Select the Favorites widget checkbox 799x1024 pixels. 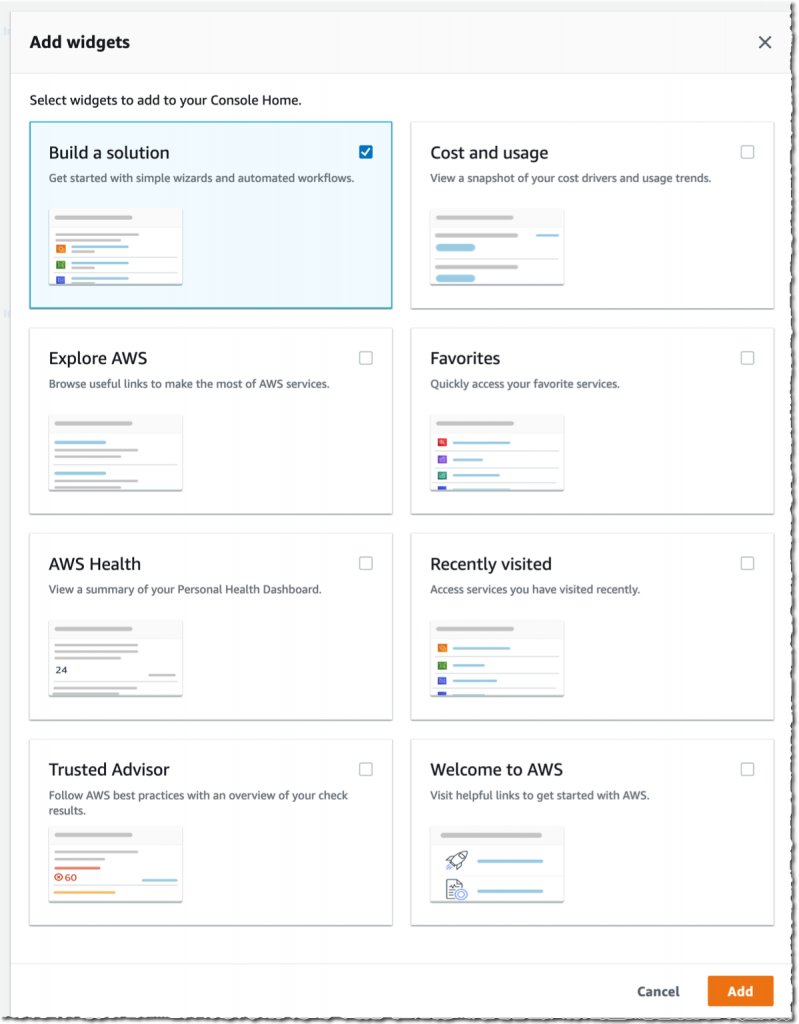747,358
